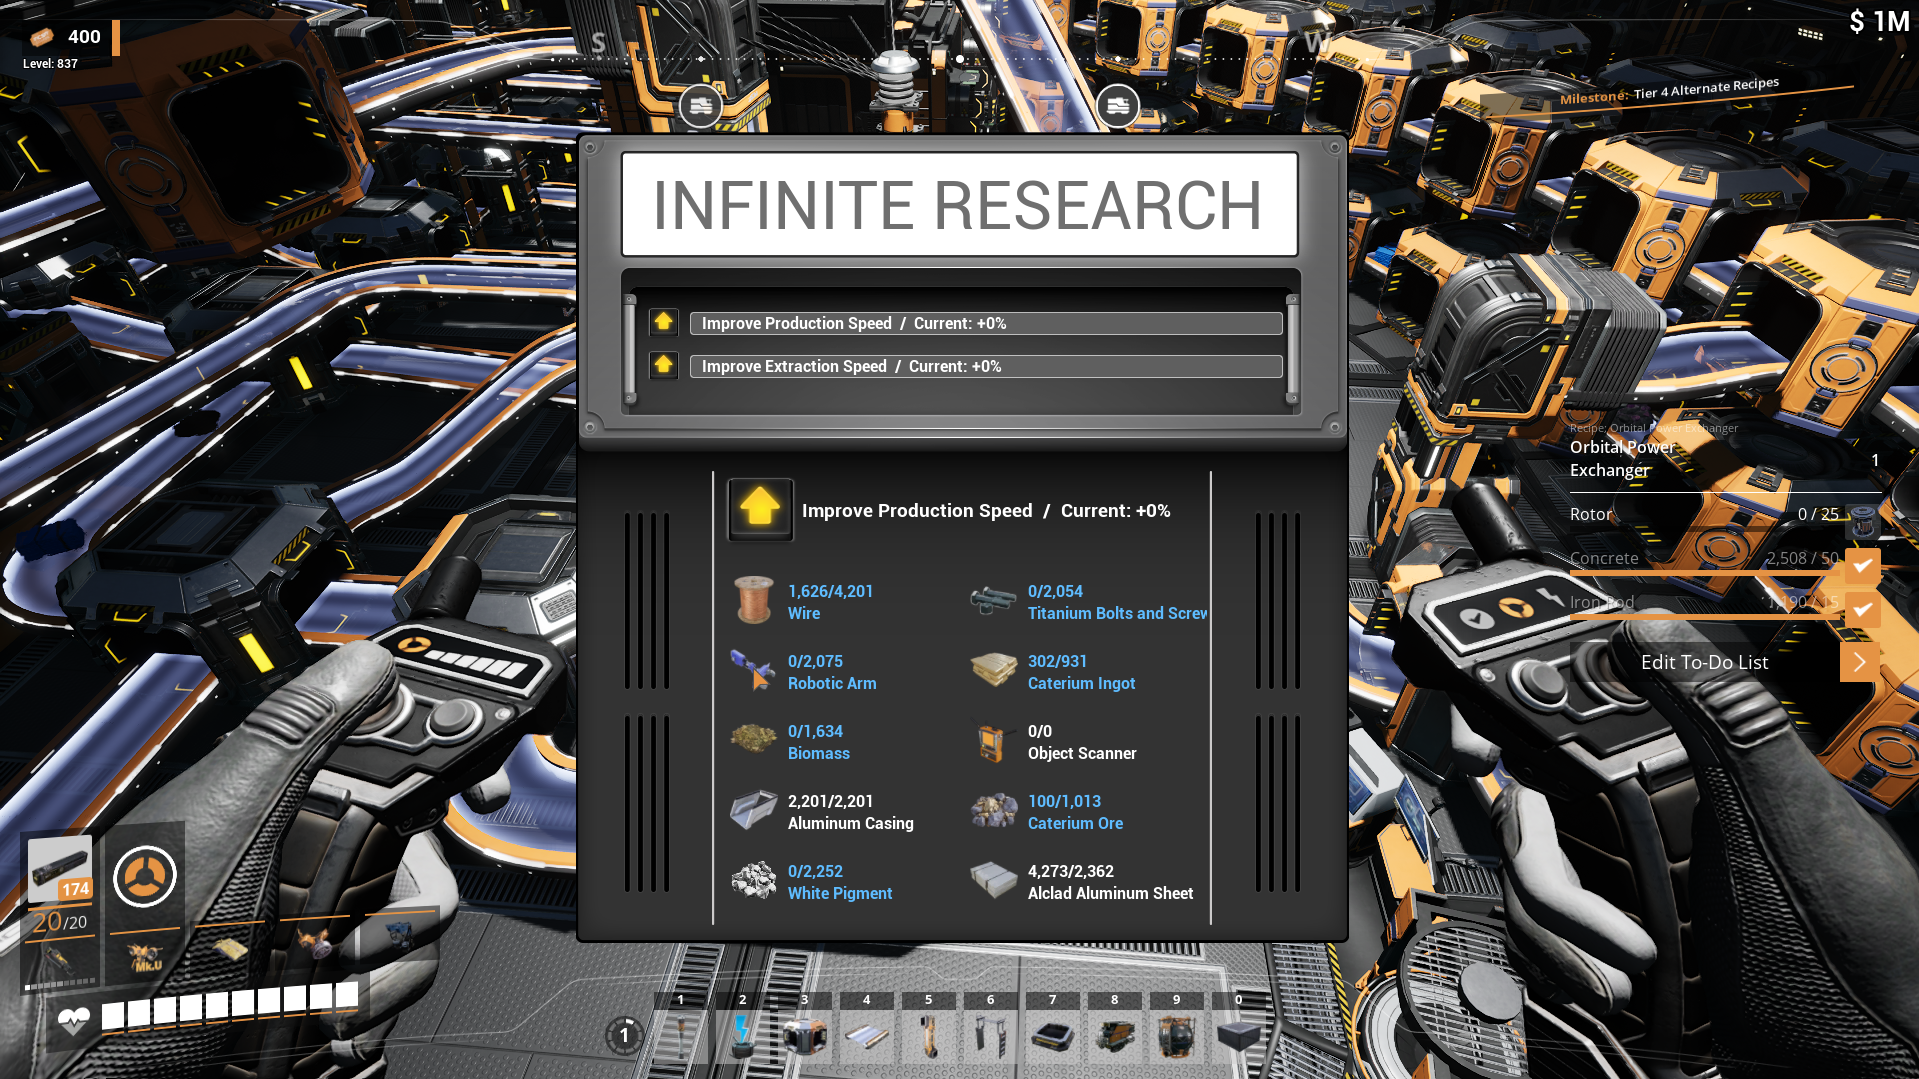Image resolution: width=1919 pixels, height=1079 pixels.
Task: Click the arrow icon beside Improve Extraction Speed row
Action: click(663, 365)
